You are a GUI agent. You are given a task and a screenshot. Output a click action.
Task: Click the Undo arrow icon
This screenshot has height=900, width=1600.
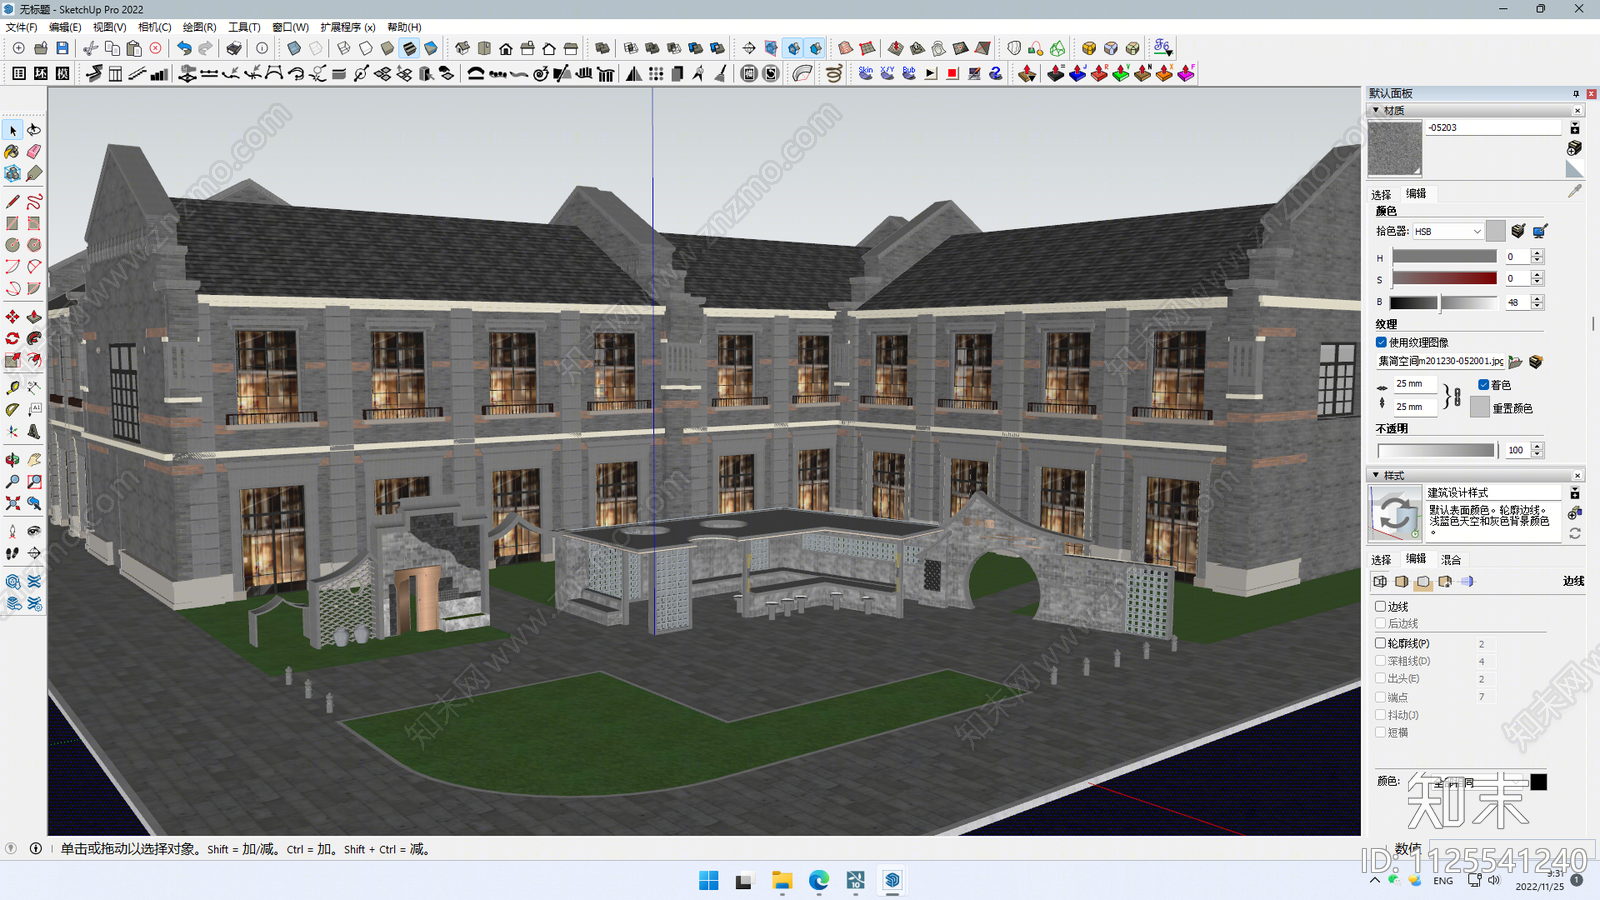(x=184, y=48)
